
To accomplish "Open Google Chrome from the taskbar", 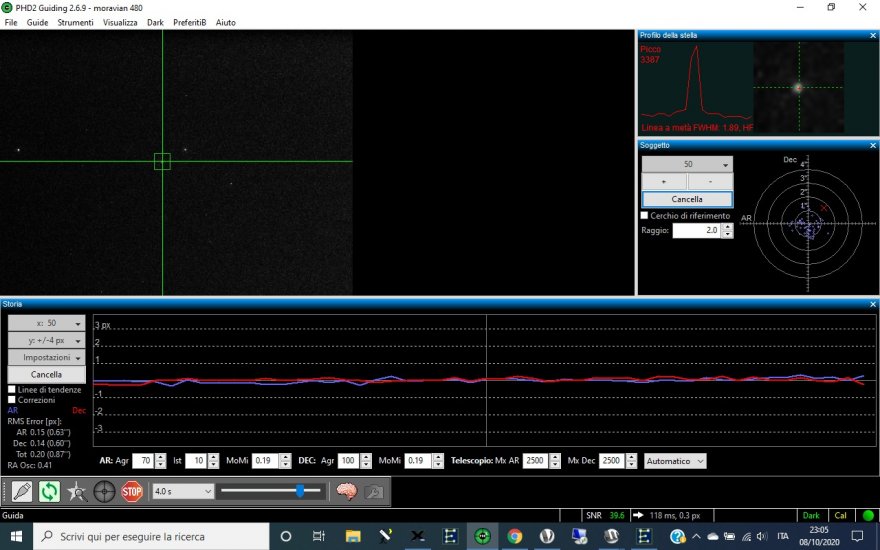I will tap(515, 537).
